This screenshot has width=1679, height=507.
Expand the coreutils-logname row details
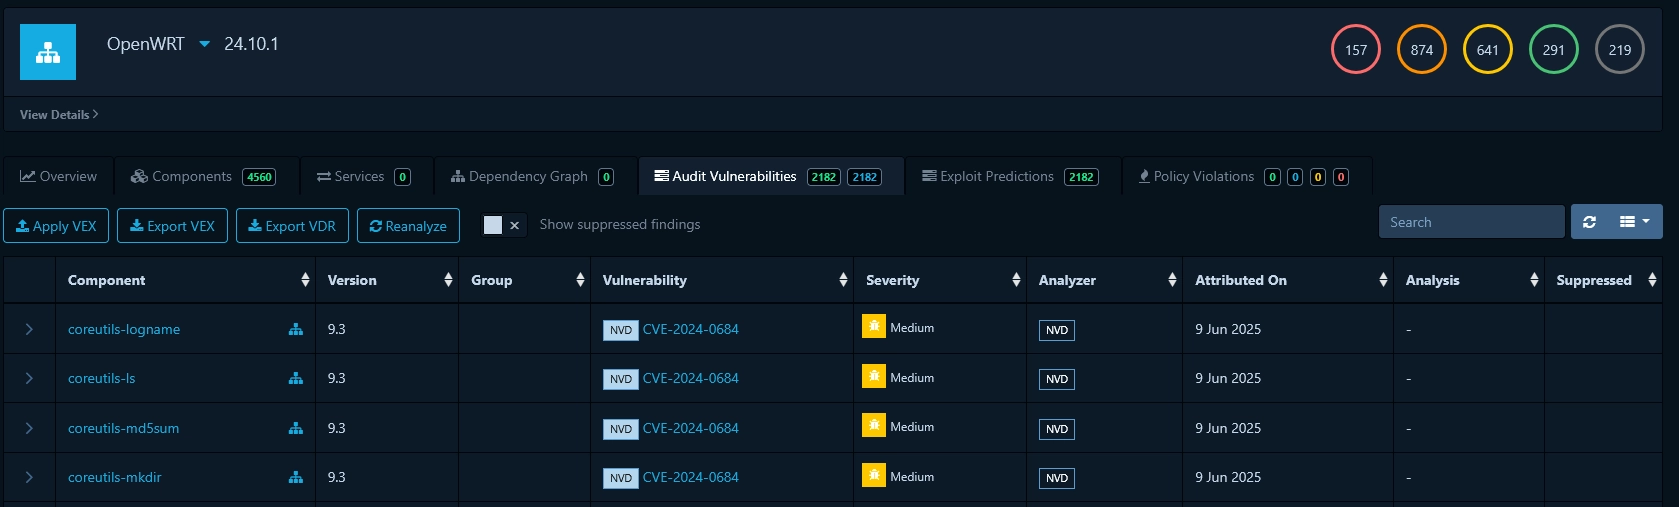pyautogui.click(x=29, y=329)
